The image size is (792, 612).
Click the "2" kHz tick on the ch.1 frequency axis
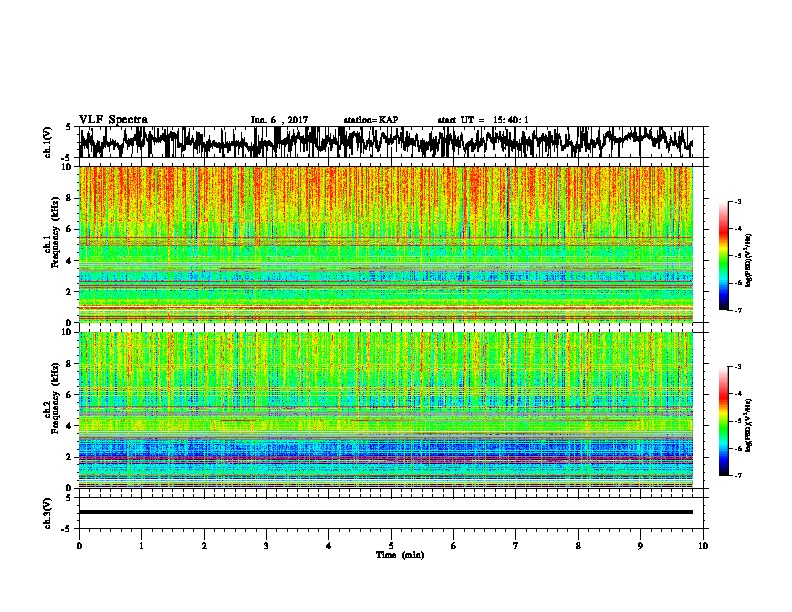(x=71, y=292)
